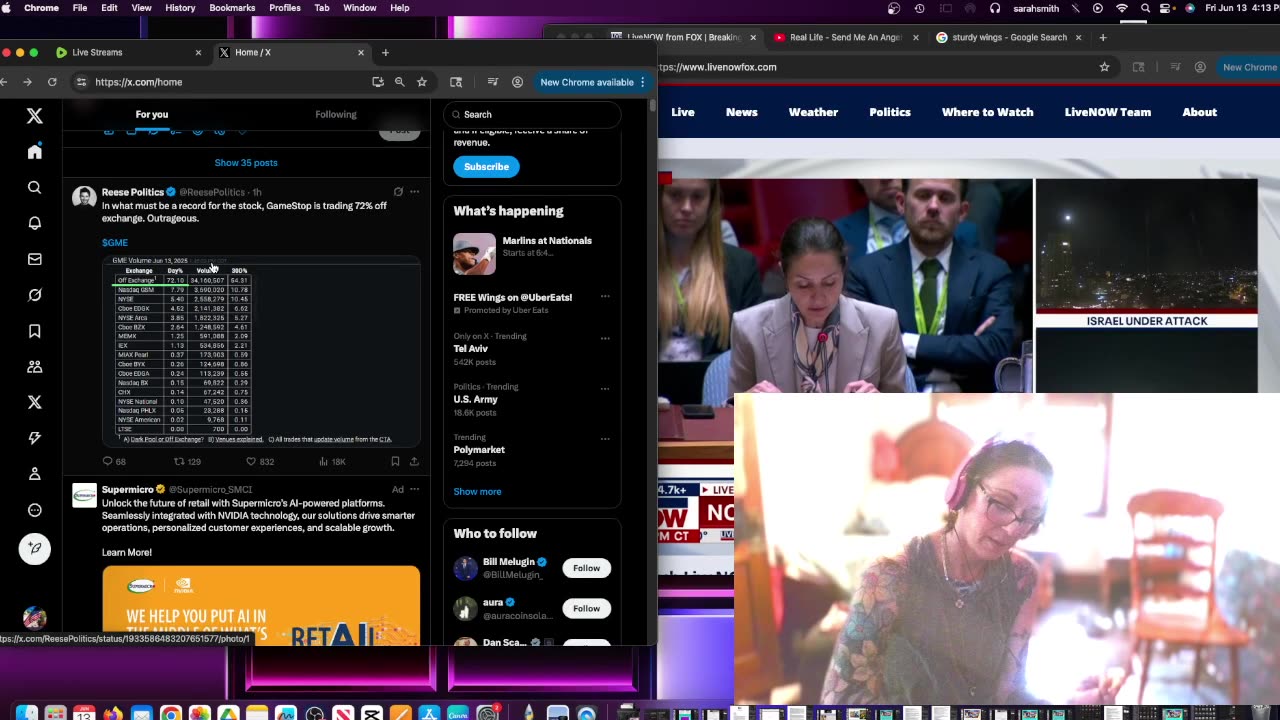Share the Reese Politics post
Screen dimensions: 1280x720
(x=414, y=461)
